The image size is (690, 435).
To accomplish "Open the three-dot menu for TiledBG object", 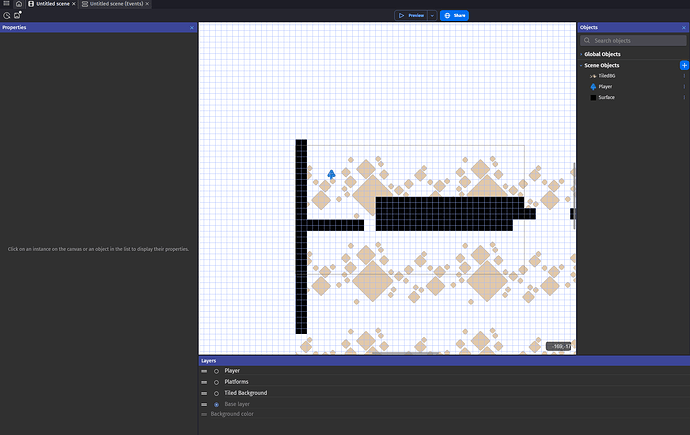I will point(684,76).
